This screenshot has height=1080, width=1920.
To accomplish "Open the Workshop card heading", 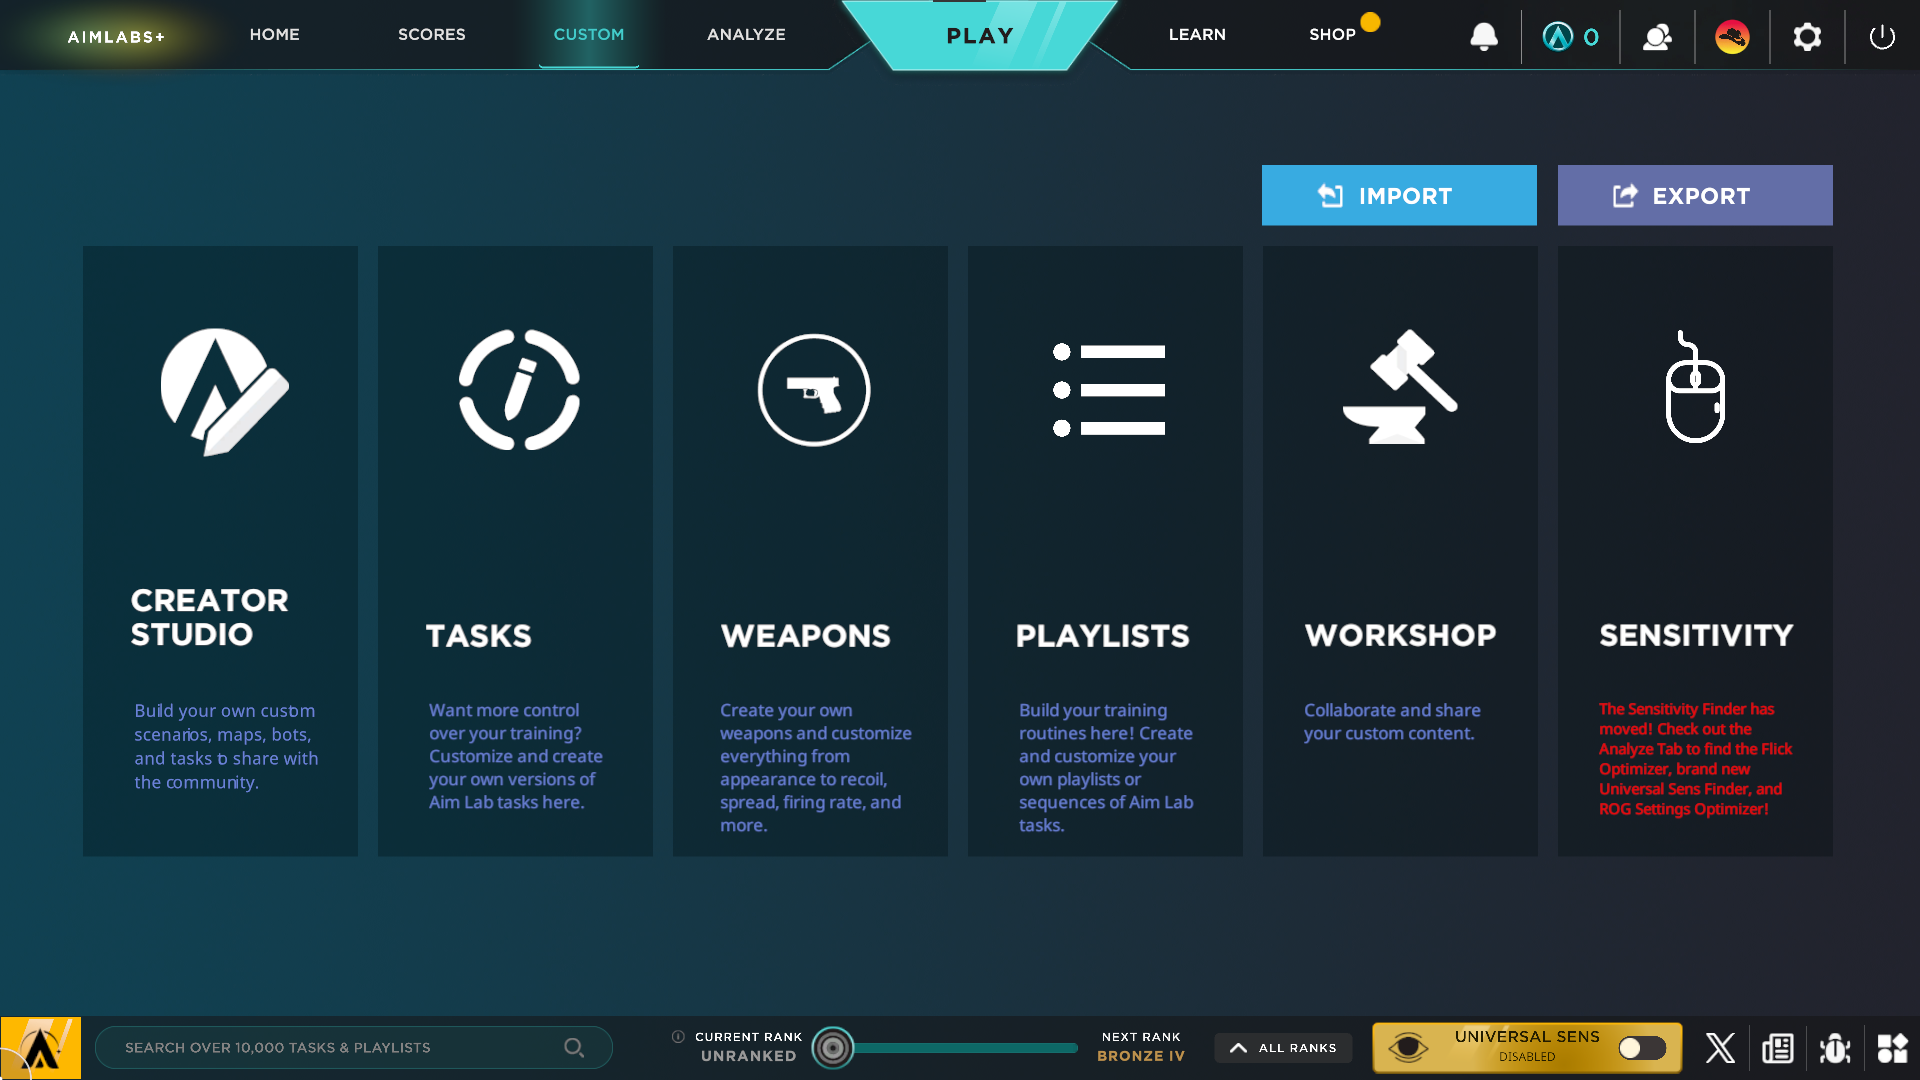I will coord(1400,634).
